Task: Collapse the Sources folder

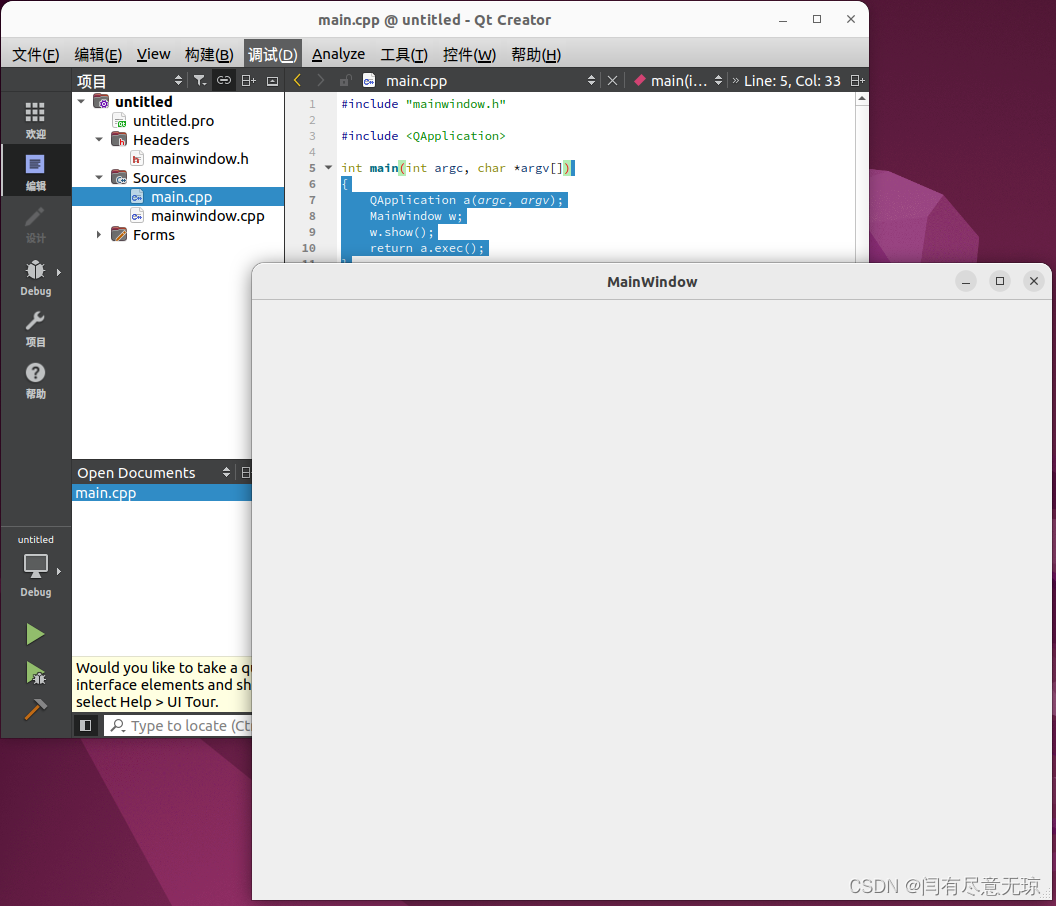Action: click(x=99, y=178)
